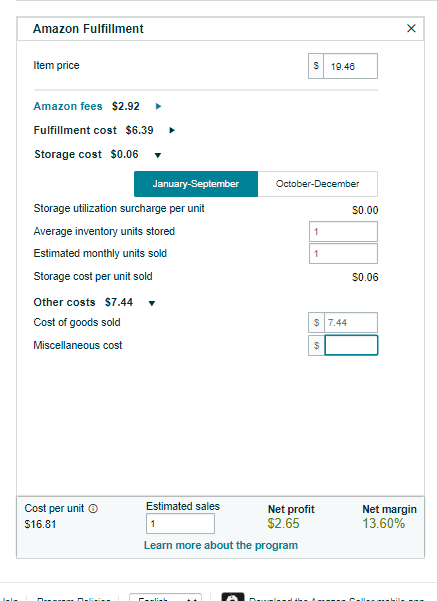Click the Amazon Seller mobile app icon
Viewport: 437px width, 601px height.
(233, 597)
